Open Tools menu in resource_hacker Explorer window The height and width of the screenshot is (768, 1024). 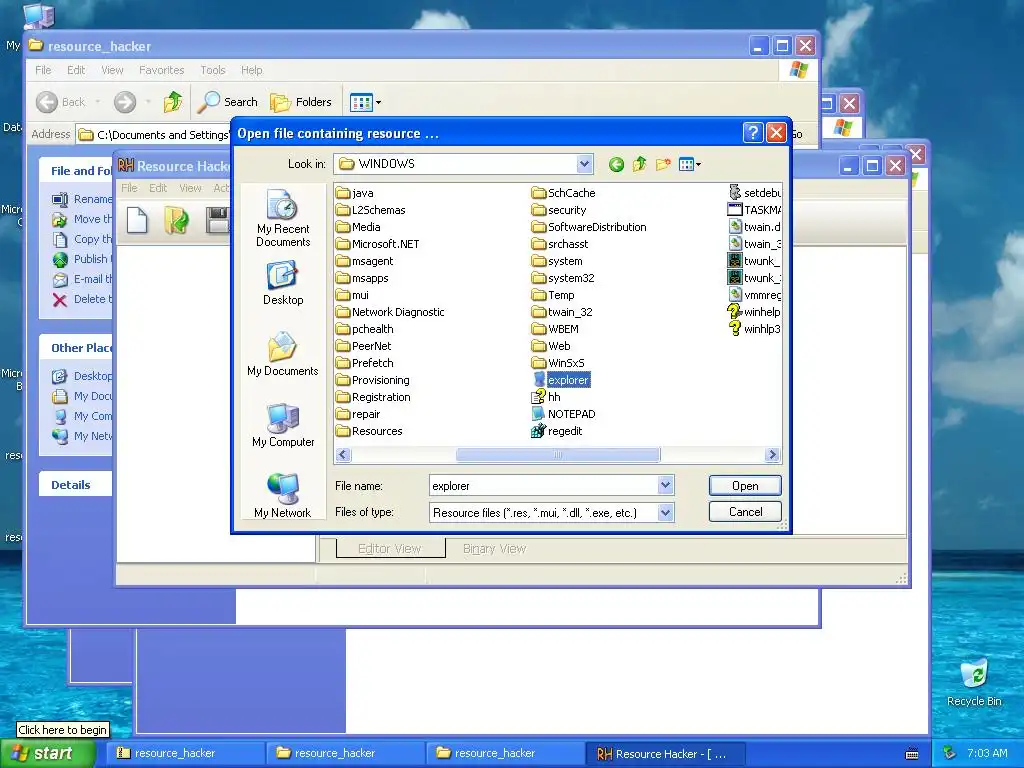click(213, 70)
